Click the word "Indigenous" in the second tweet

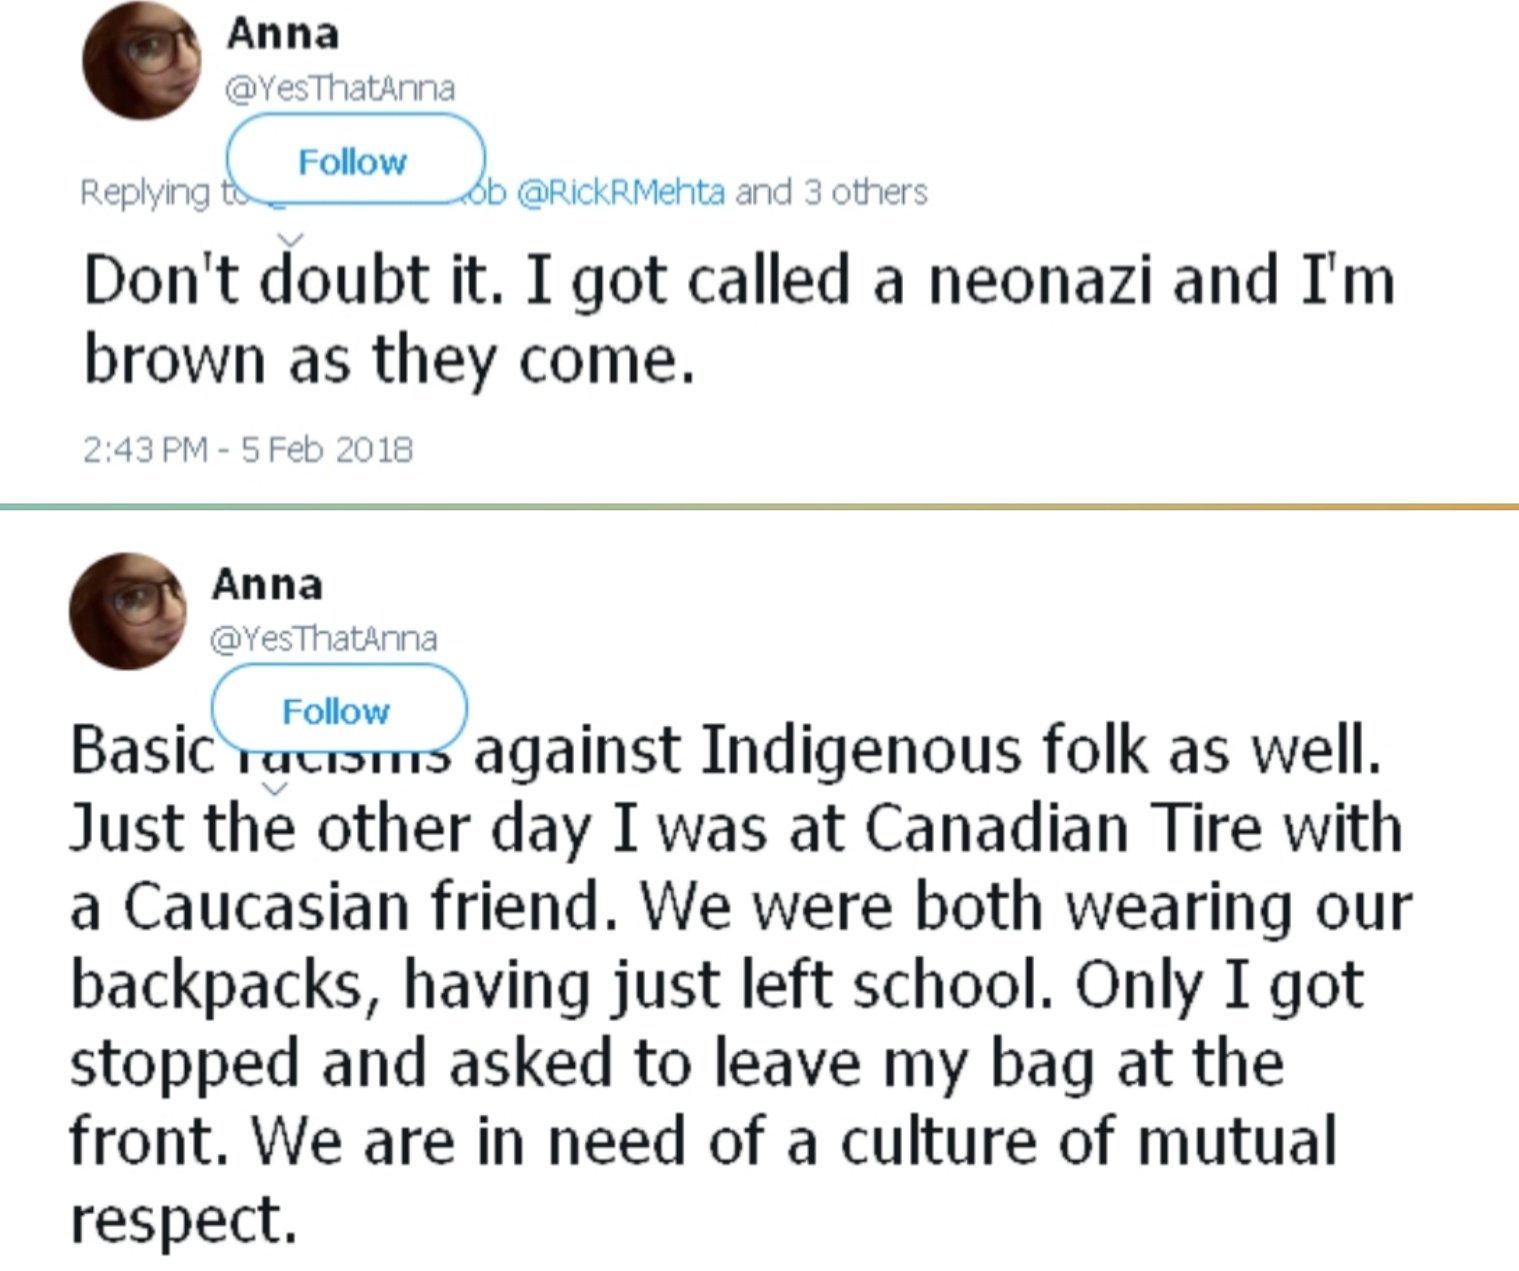(860, 750)
